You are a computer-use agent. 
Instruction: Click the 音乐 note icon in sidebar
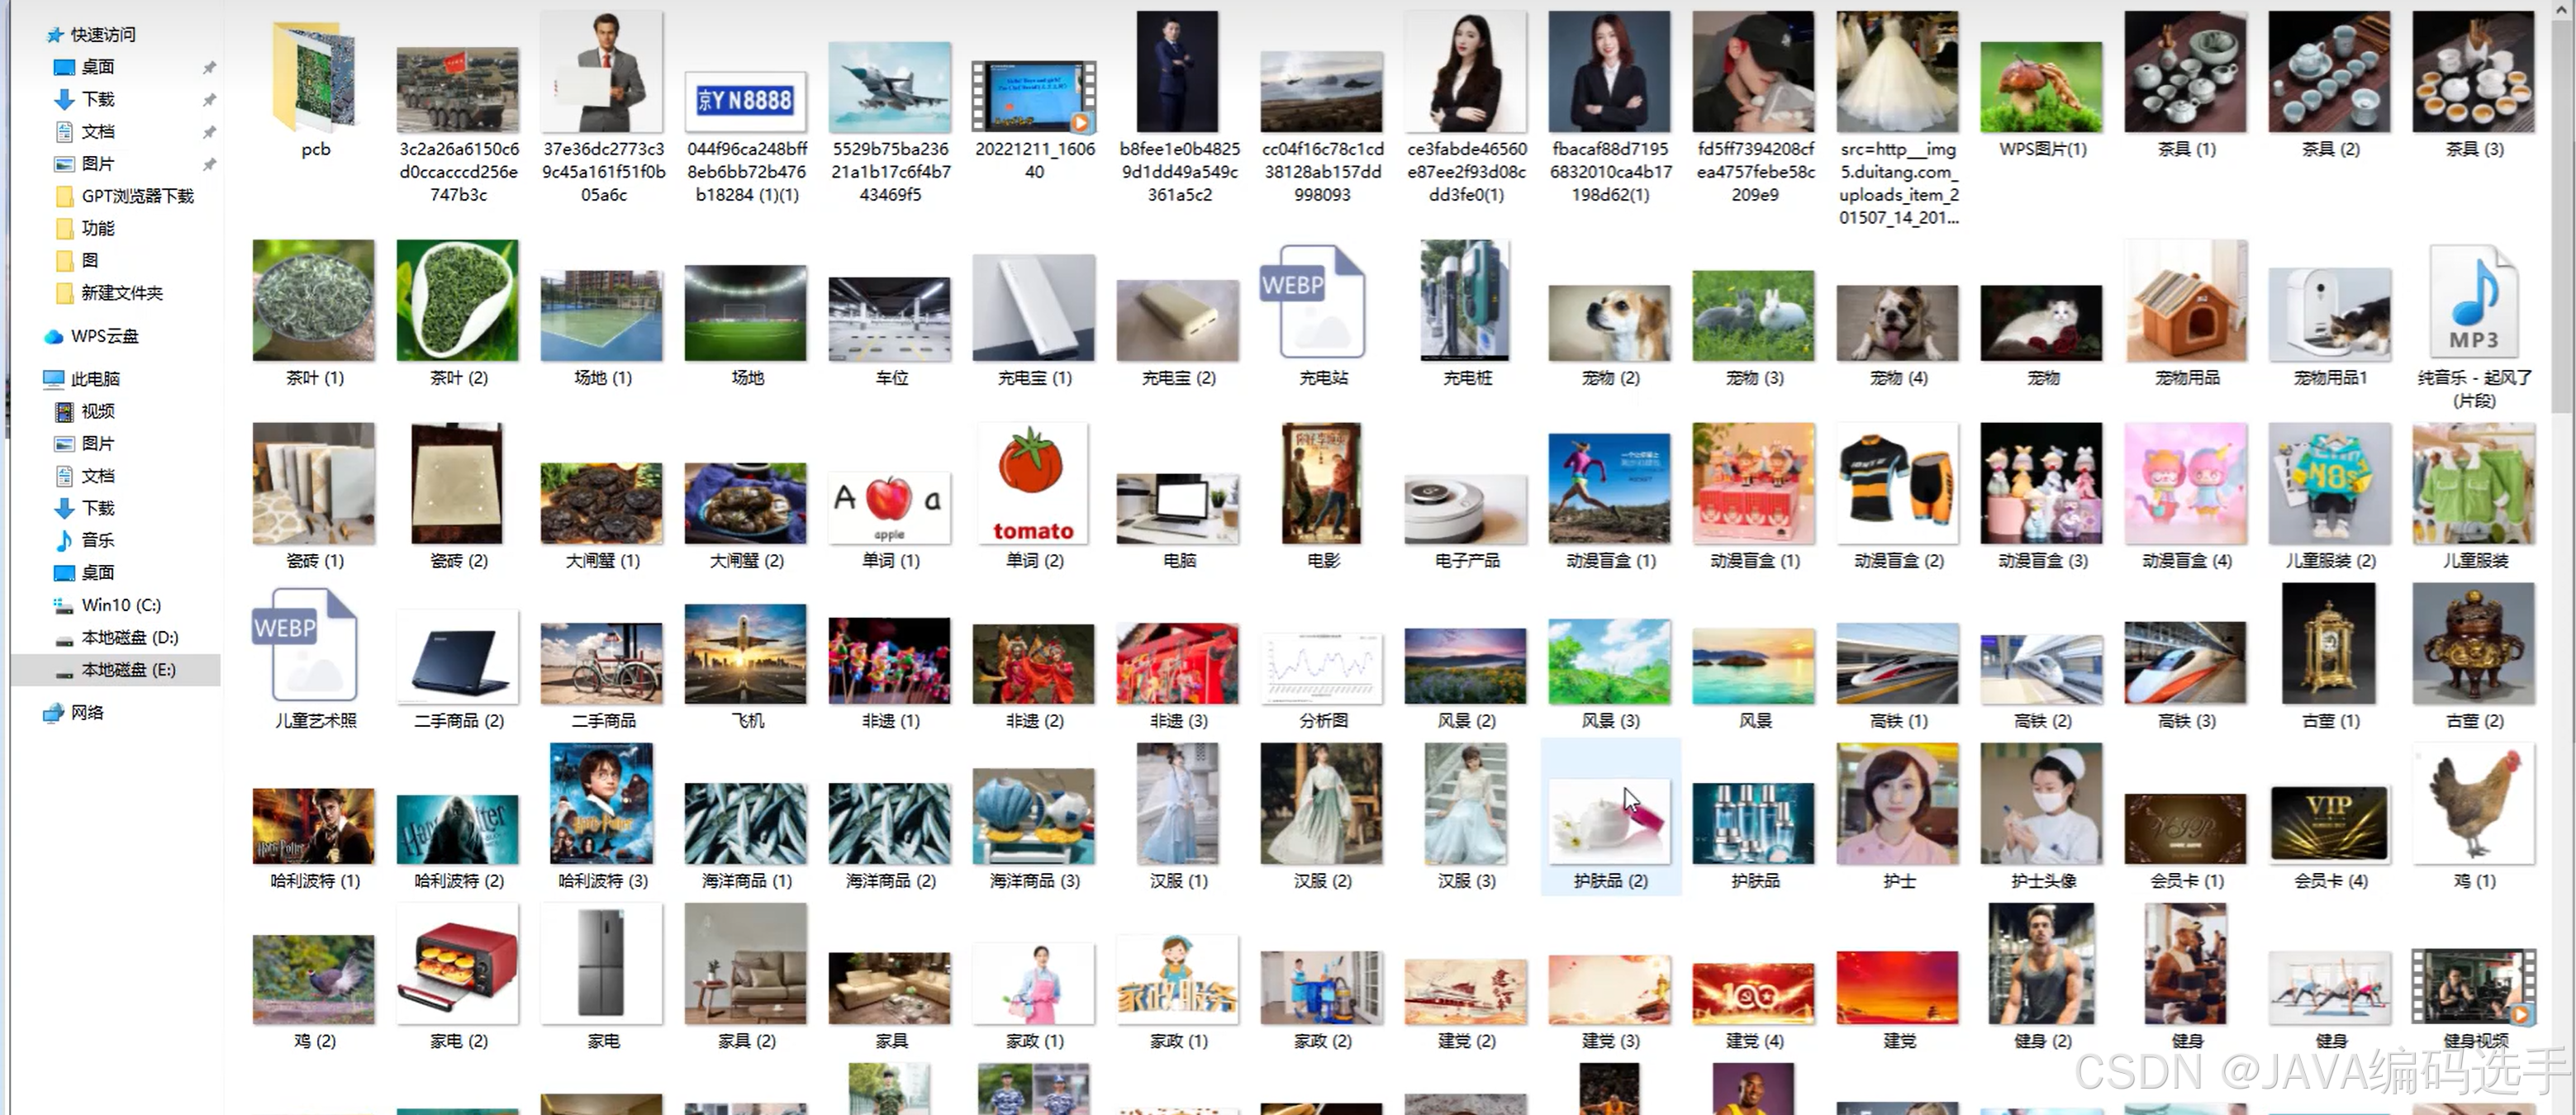pos(64,540)
